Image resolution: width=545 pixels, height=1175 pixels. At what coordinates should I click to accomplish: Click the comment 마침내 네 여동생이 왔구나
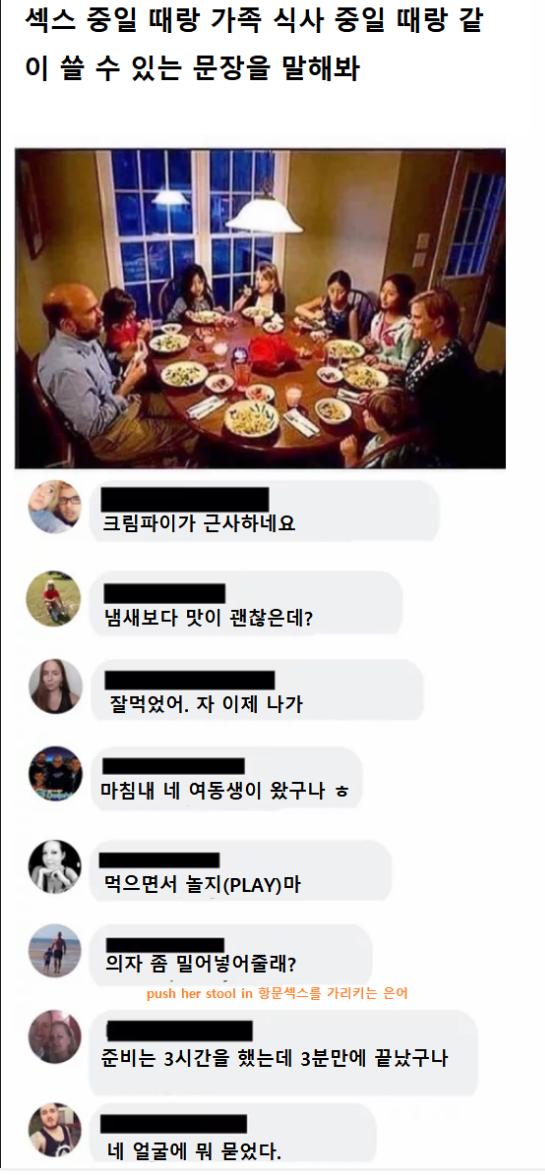click(226, 791)
